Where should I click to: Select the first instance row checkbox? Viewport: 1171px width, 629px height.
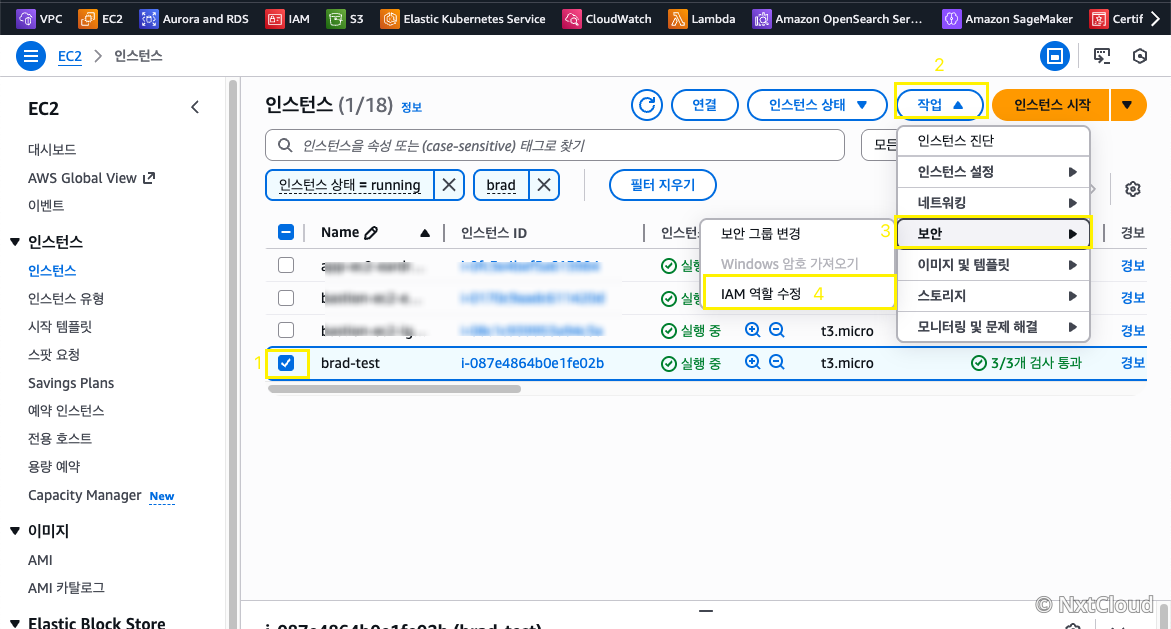(x=286, y=265)
